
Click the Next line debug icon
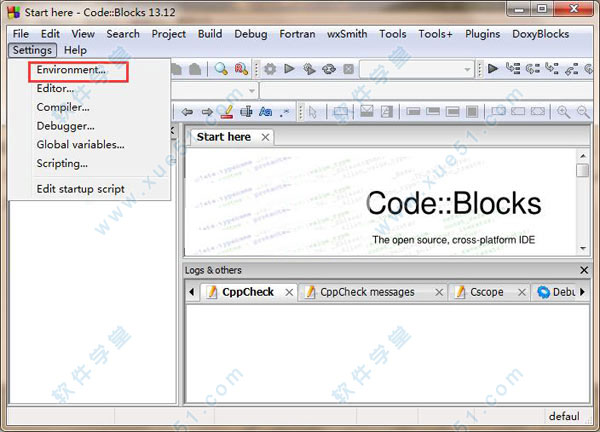point(533,69)
